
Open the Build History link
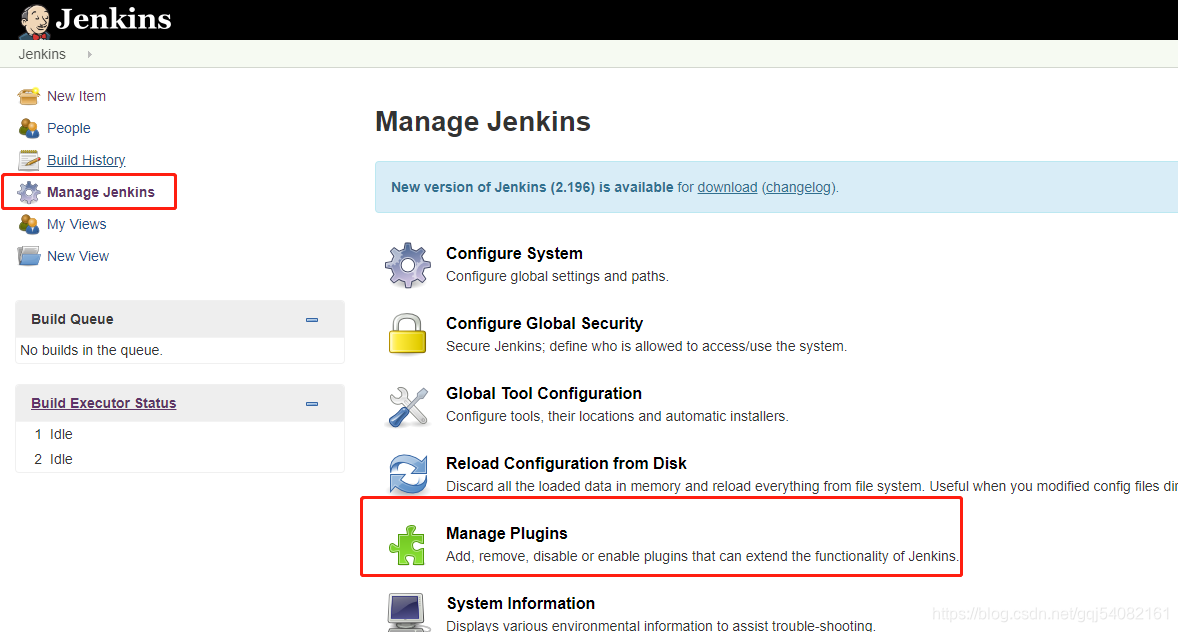coord(86,160)
